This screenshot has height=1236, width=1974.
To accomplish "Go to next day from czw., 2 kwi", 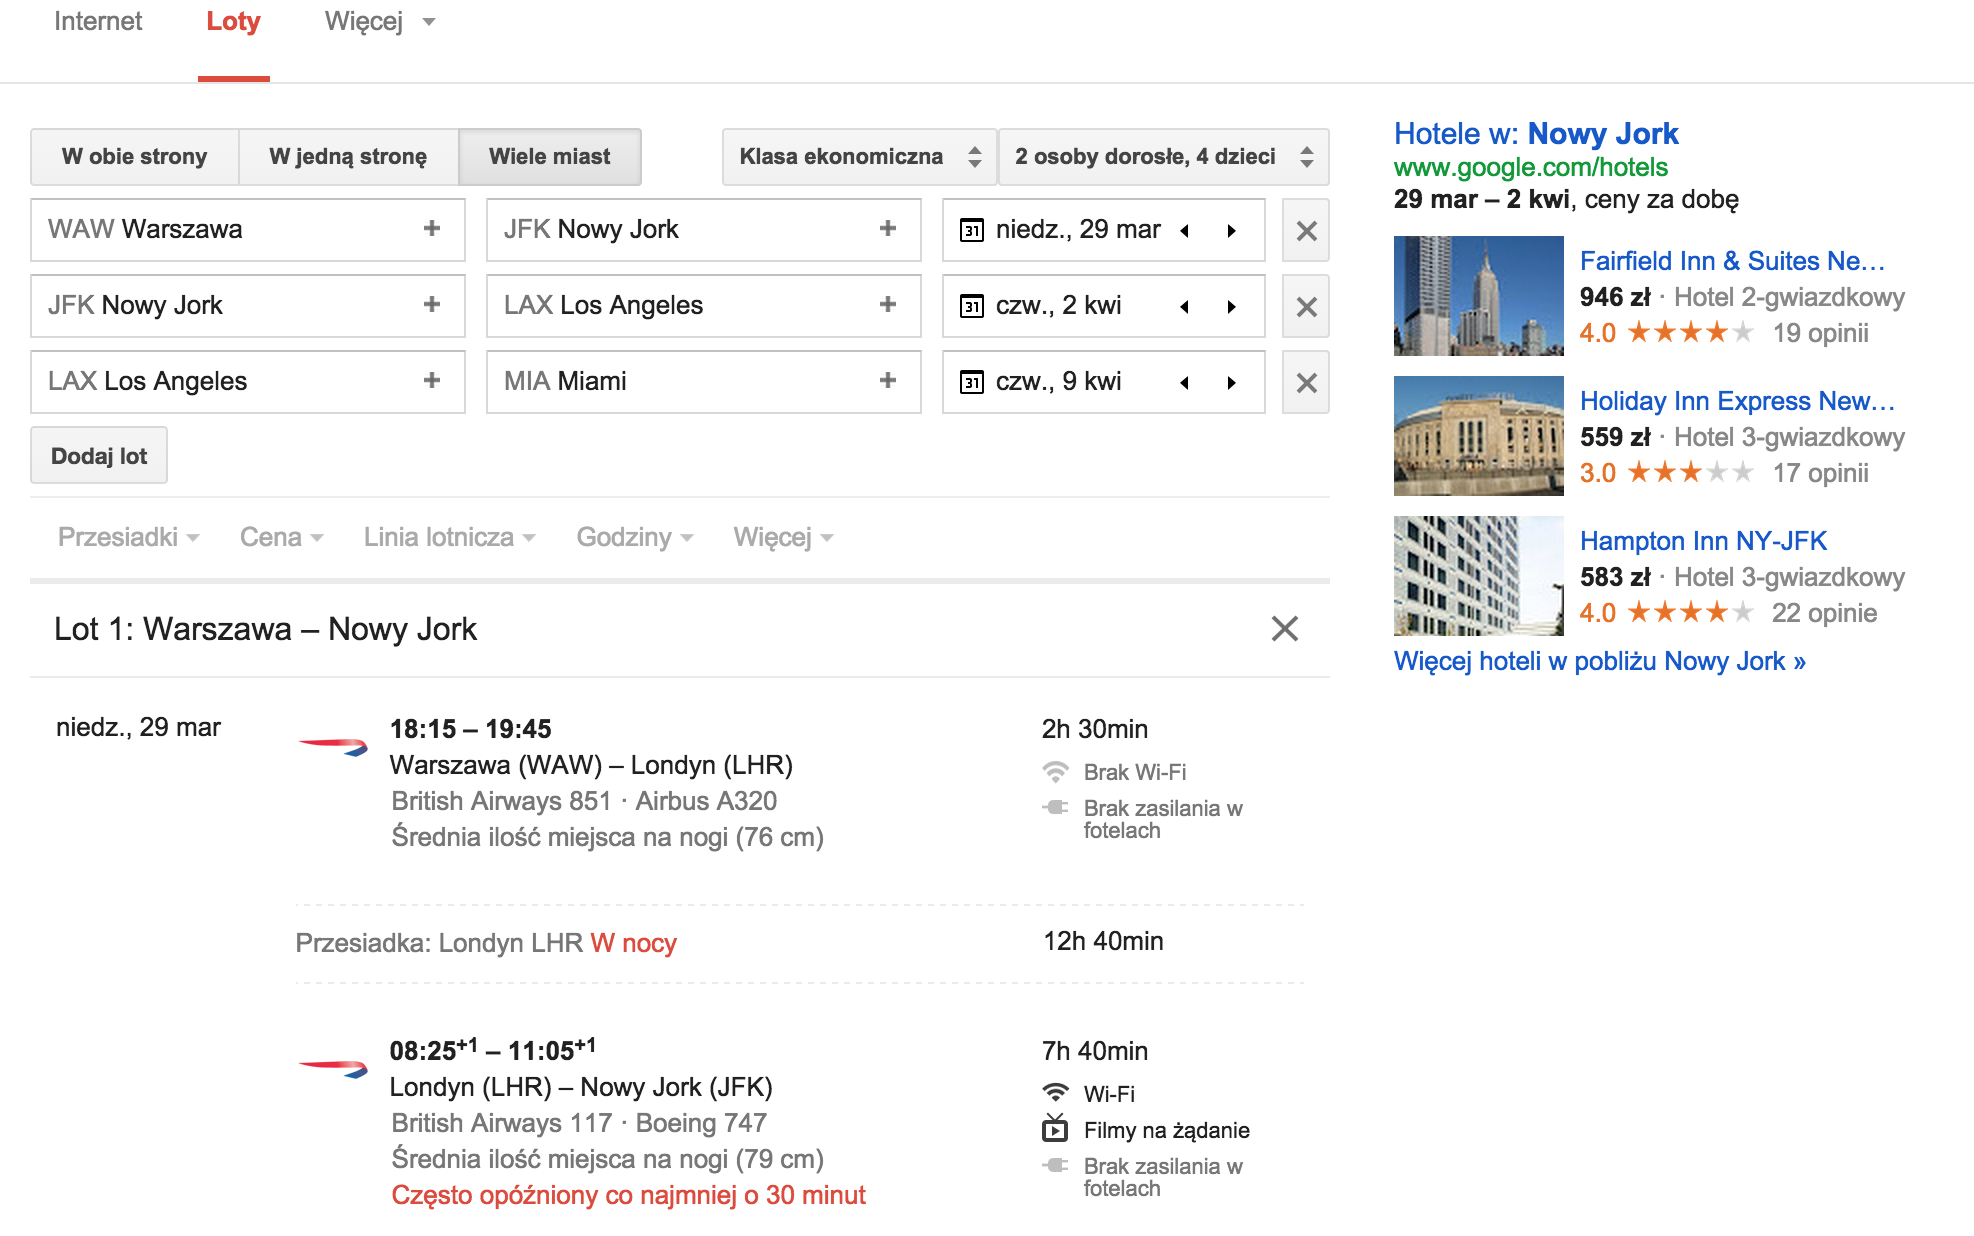I will pos(1232,306).
